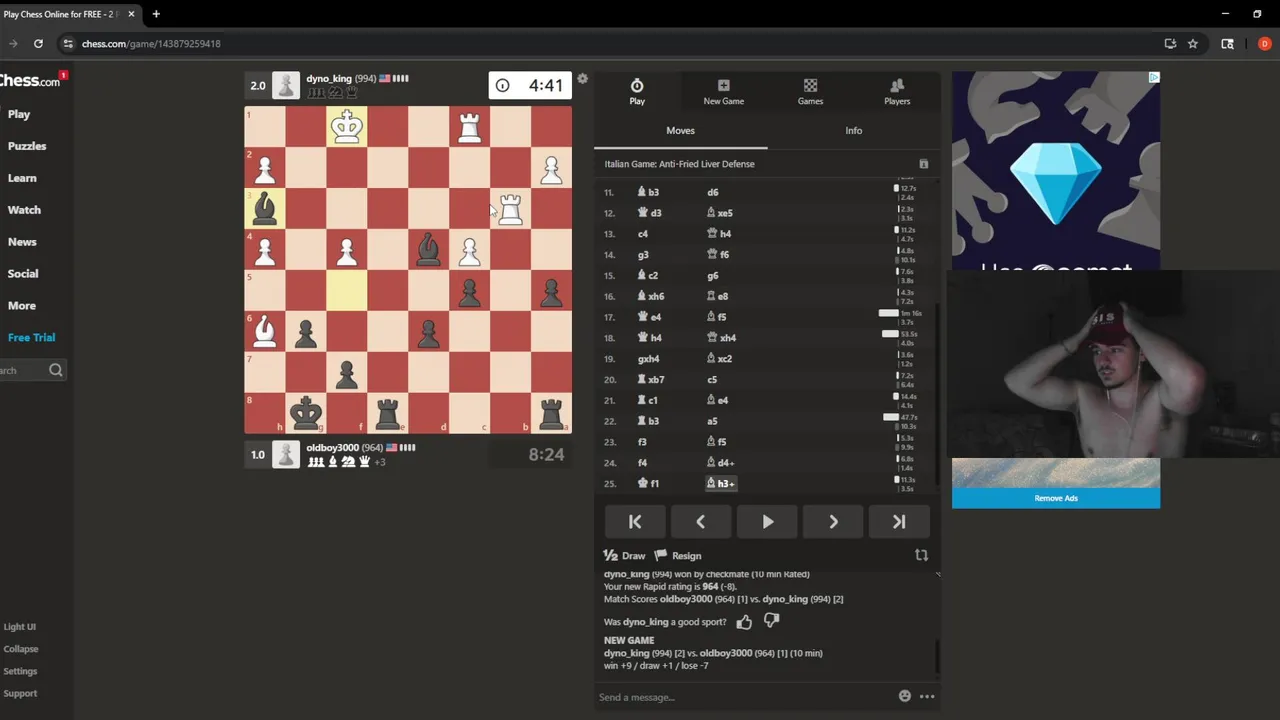Open Chrome profile avatar
The height and width of the screenshot is (720, 1280).
1264,44
